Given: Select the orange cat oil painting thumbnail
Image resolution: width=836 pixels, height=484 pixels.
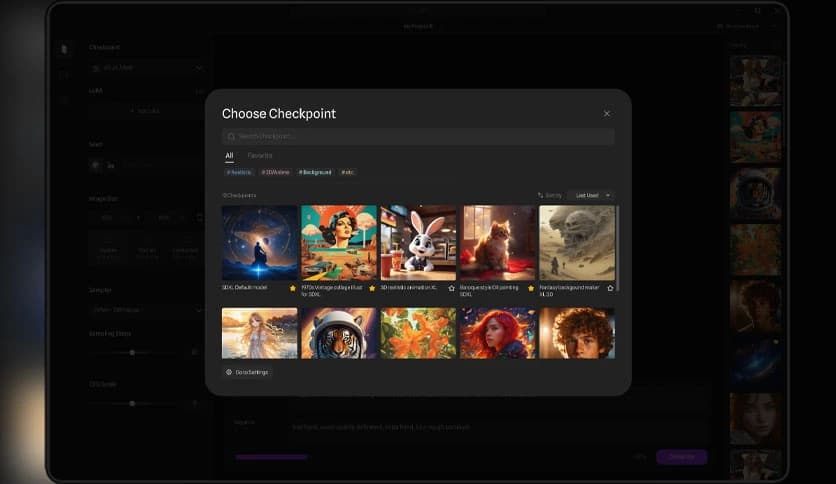Looking at the screenshot, I should coord(498,243).
